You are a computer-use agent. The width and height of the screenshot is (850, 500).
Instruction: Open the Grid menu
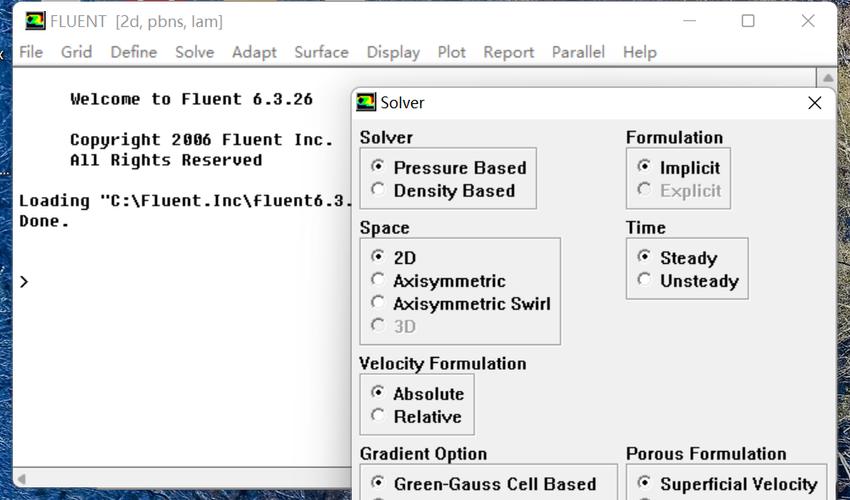(x=76, y=52)
